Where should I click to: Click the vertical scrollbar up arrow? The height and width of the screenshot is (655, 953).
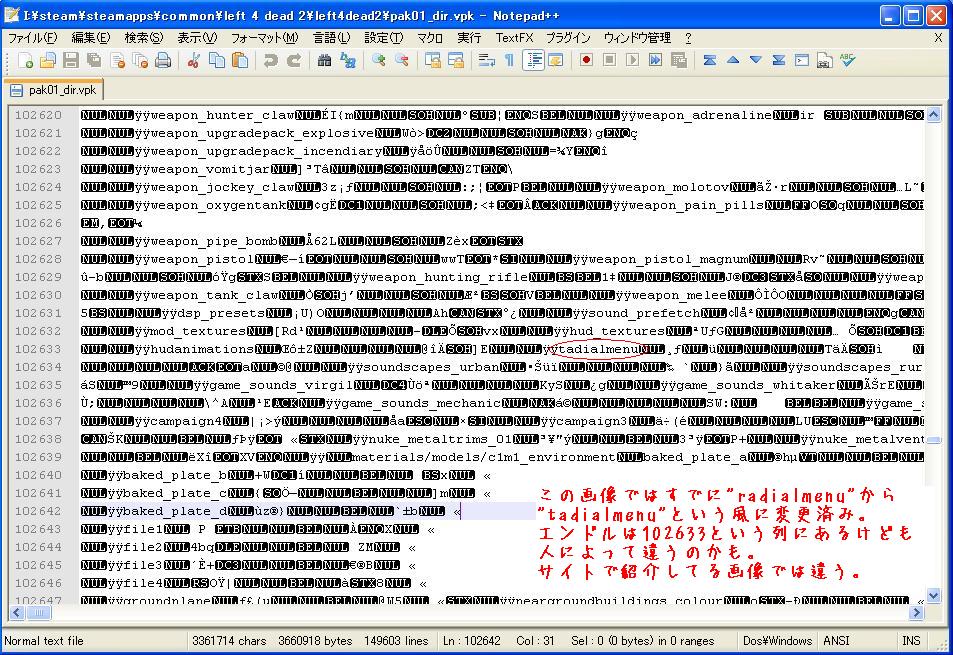[x=934, y=114]
